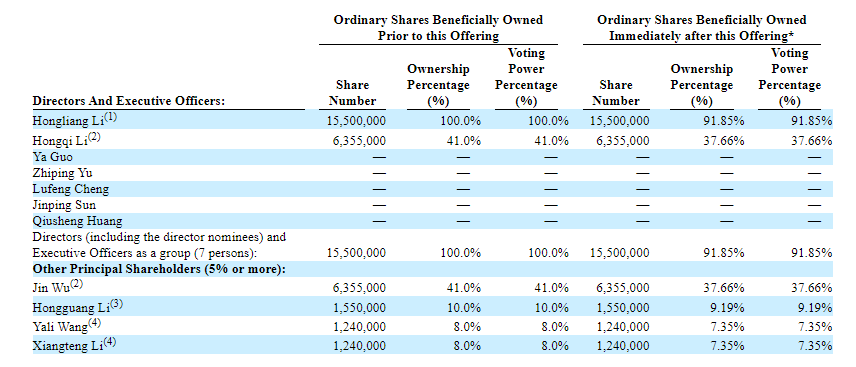Select the 'Other Principal Shareholders (5% or more):' heading

pyautogui.click(x=159, y=269)
